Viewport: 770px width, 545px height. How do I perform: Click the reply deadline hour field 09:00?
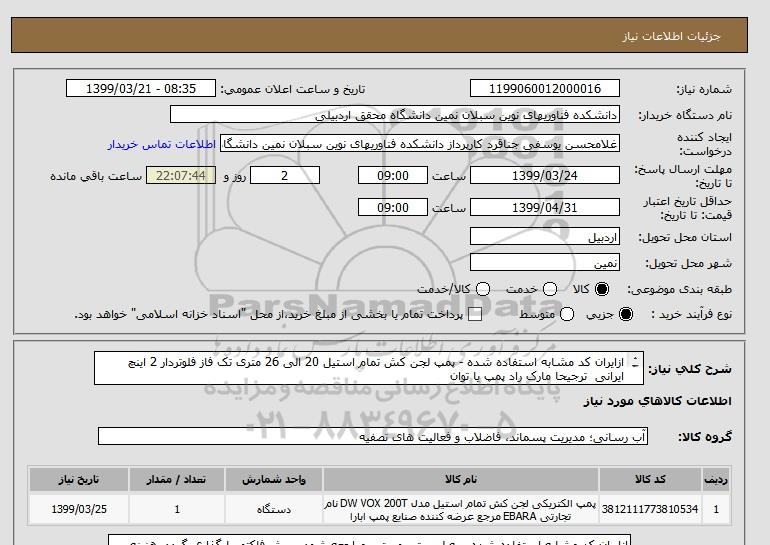[393, 175]
